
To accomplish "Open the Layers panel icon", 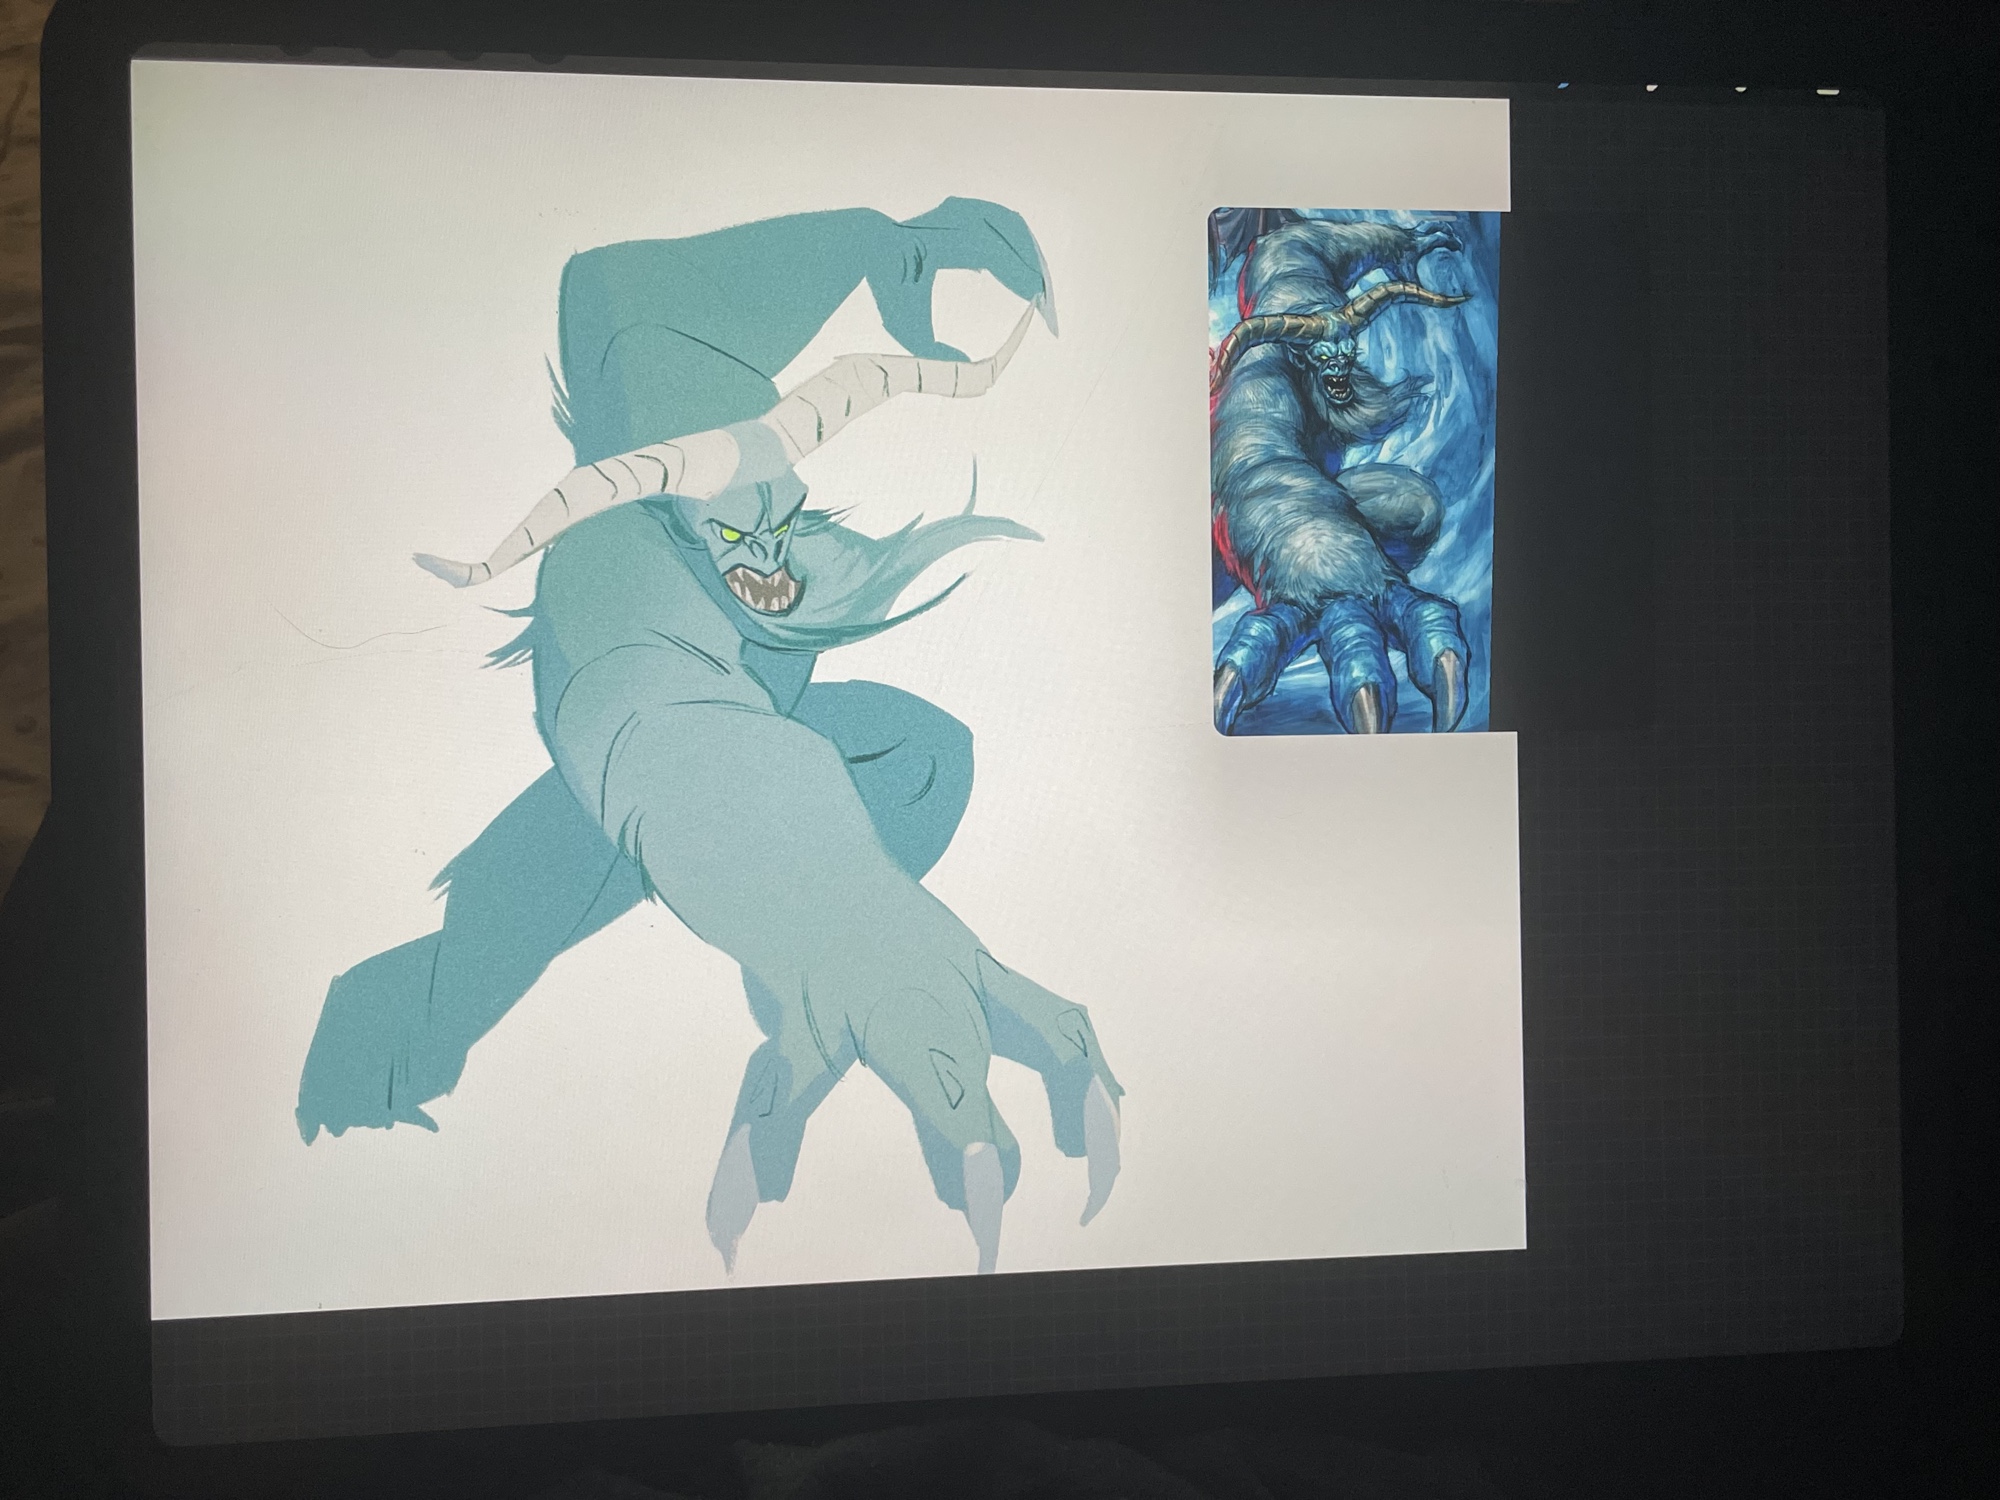I will (1828, 91).
